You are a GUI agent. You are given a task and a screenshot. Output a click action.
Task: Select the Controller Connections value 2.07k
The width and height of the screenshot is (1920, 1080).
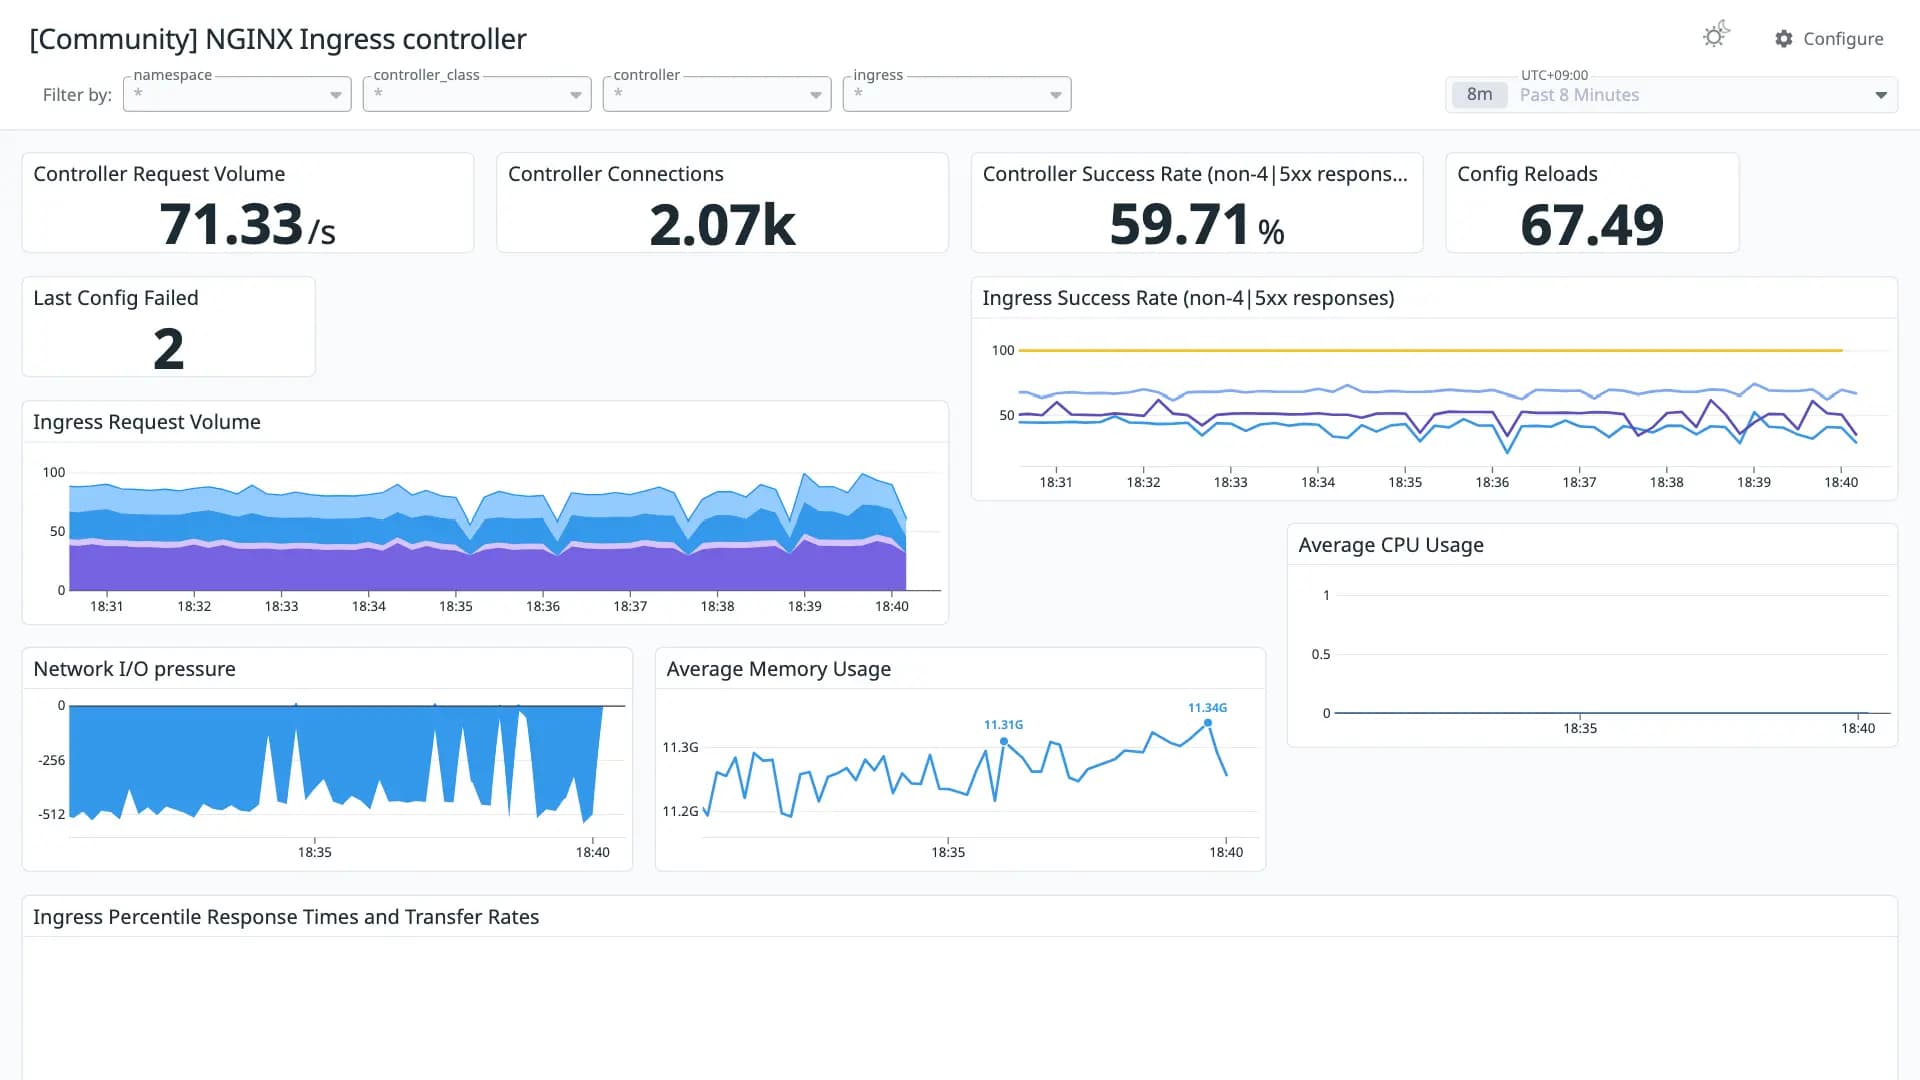(722, 224)
